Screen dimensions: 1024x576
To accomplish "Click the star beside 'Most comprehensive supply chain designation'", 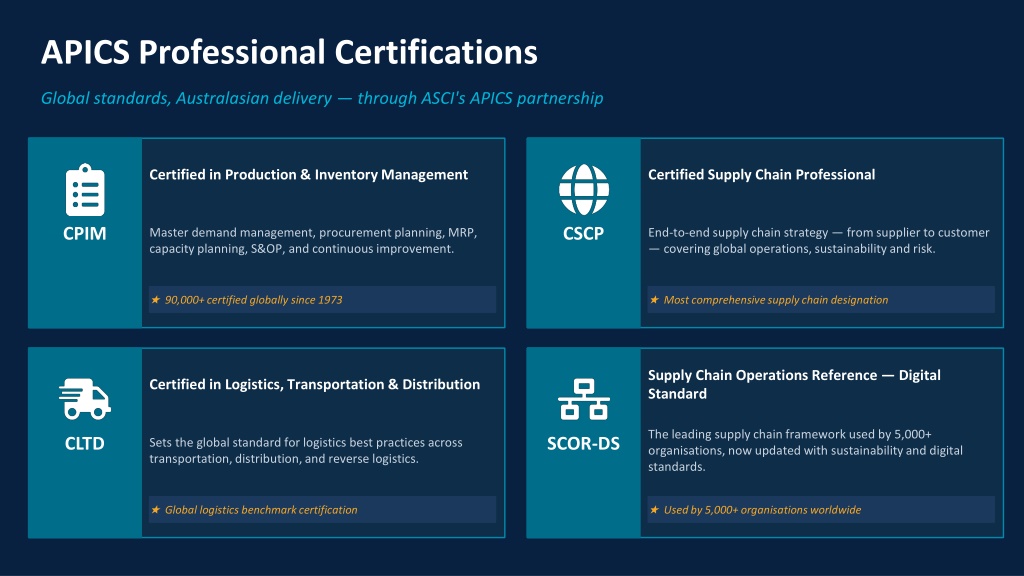I will tap(654, 300).
